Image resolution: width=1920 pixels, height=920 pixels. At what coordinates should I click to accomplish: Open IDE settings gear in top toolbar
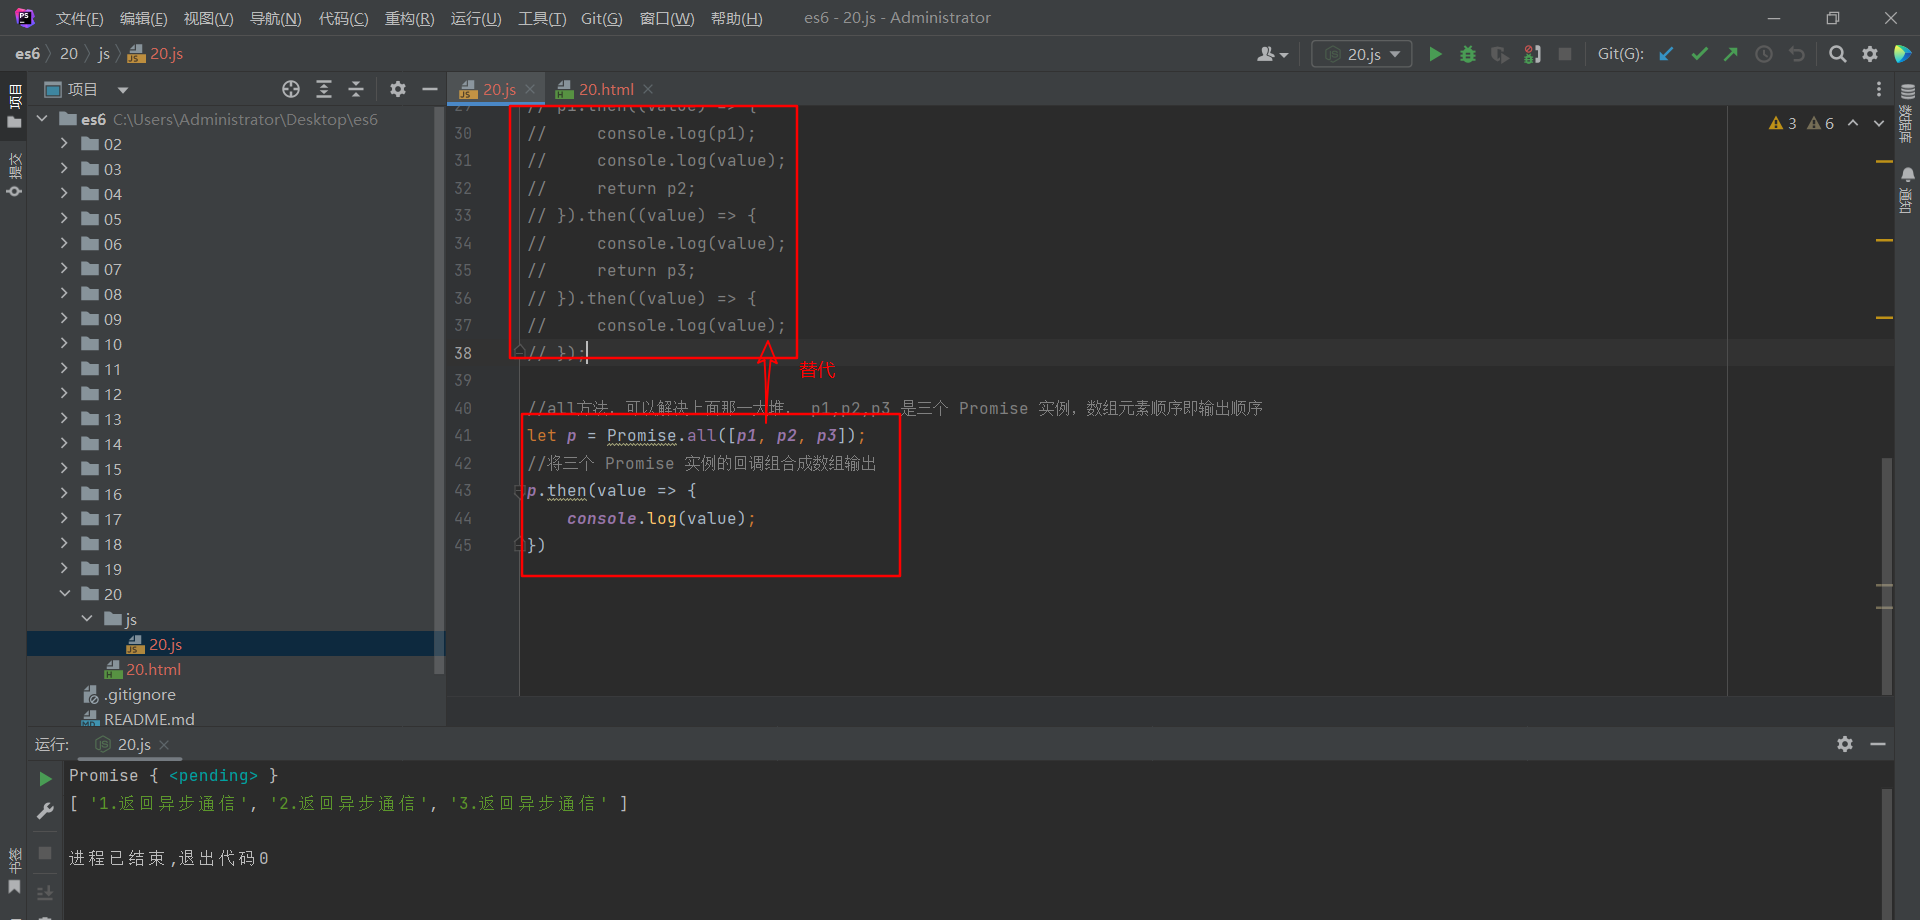(1870, 54)
